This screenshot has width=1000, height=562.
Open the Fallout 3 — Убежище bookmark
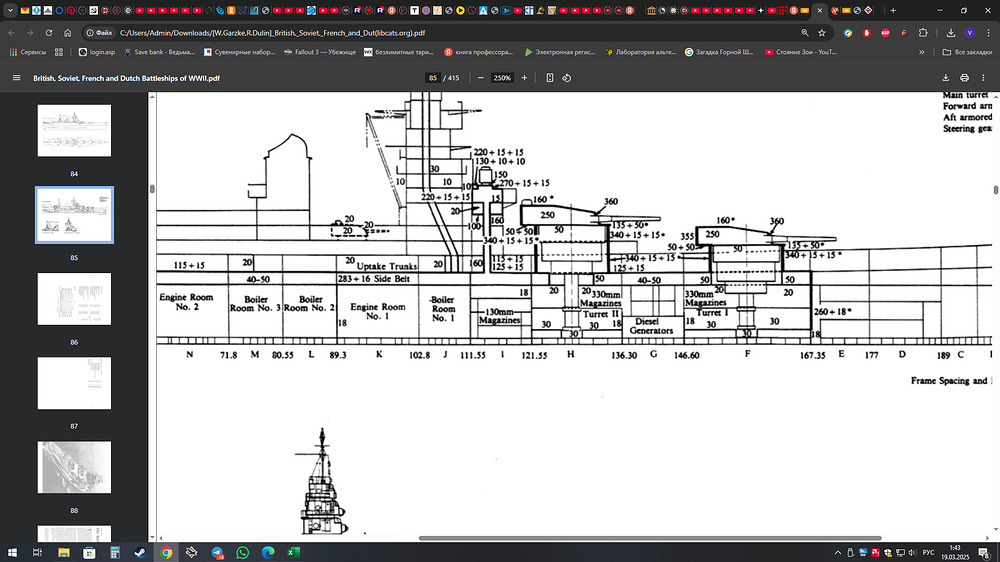pyautogui.click(x=316, y=51)
